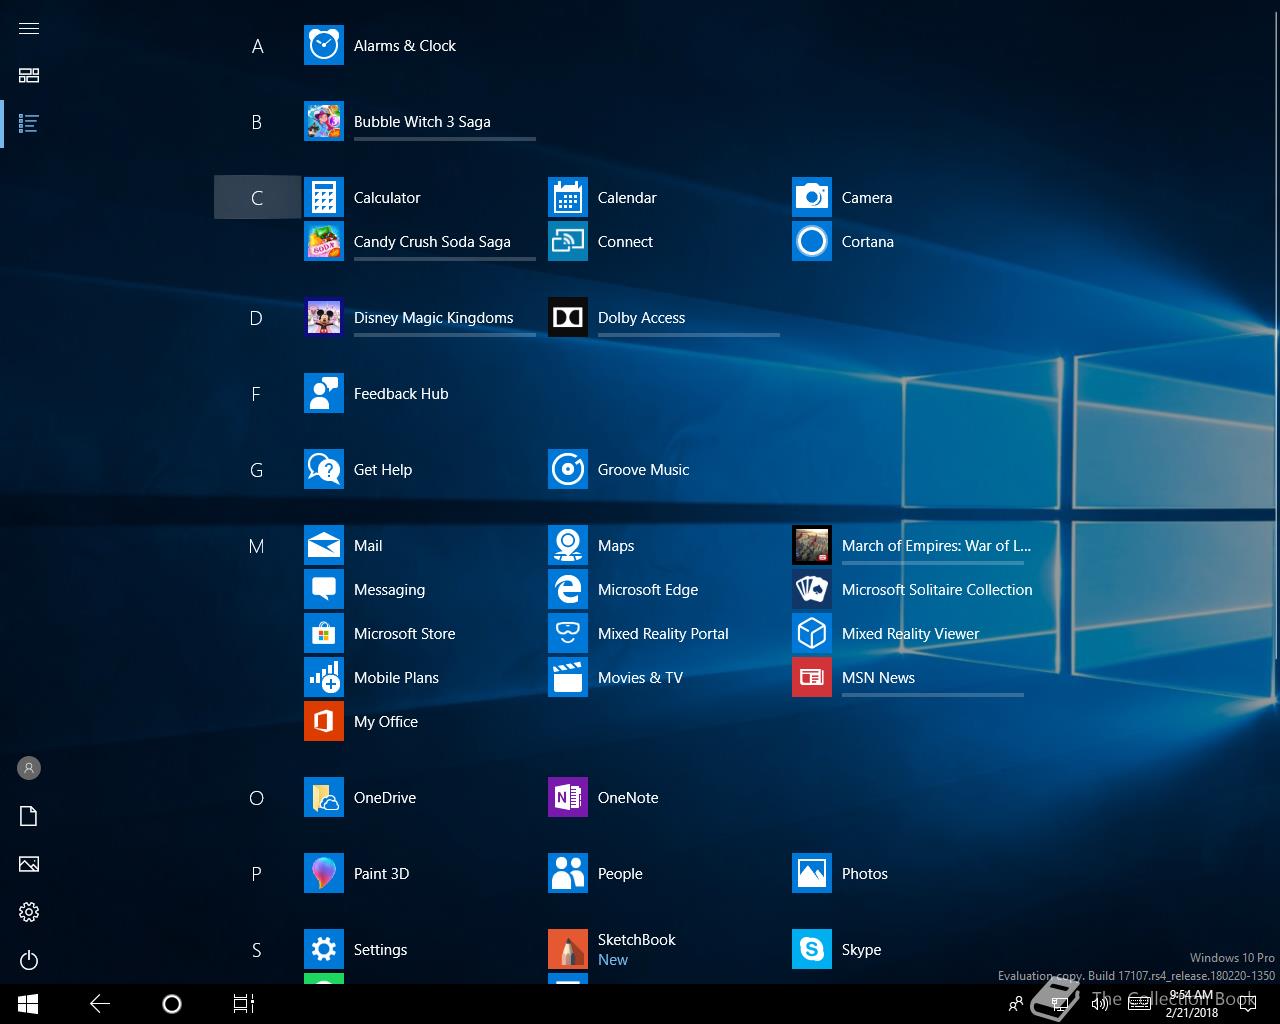Open the Calculator app icon
This screenshot has height=1024, width=1280.
tap(324, 198)
